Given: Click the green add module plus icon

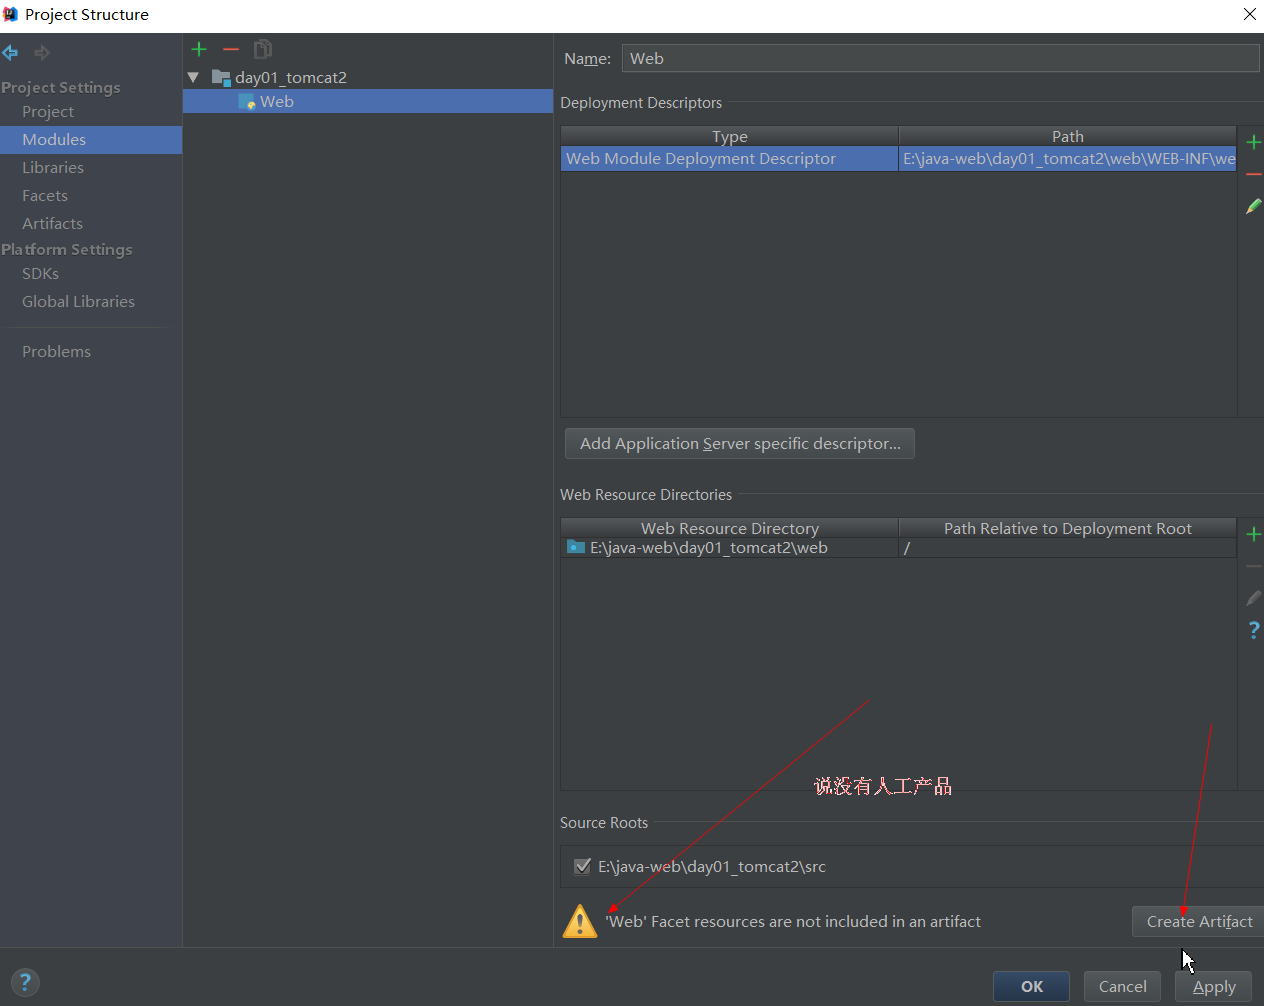Looking at the screenshot, I should click(199, 49).
